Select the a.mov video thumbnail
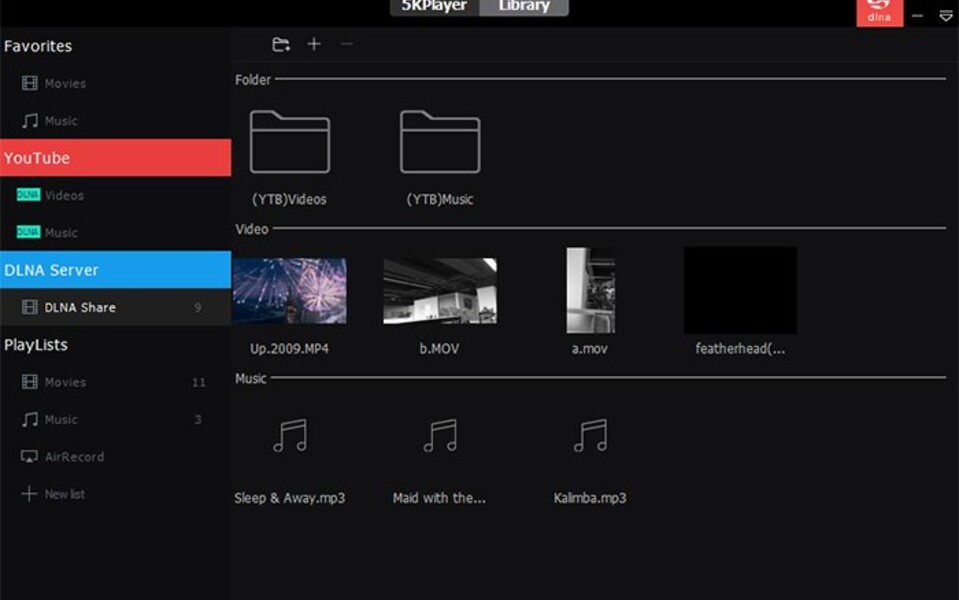Screen dimensions: 959x600 (591, 291)
